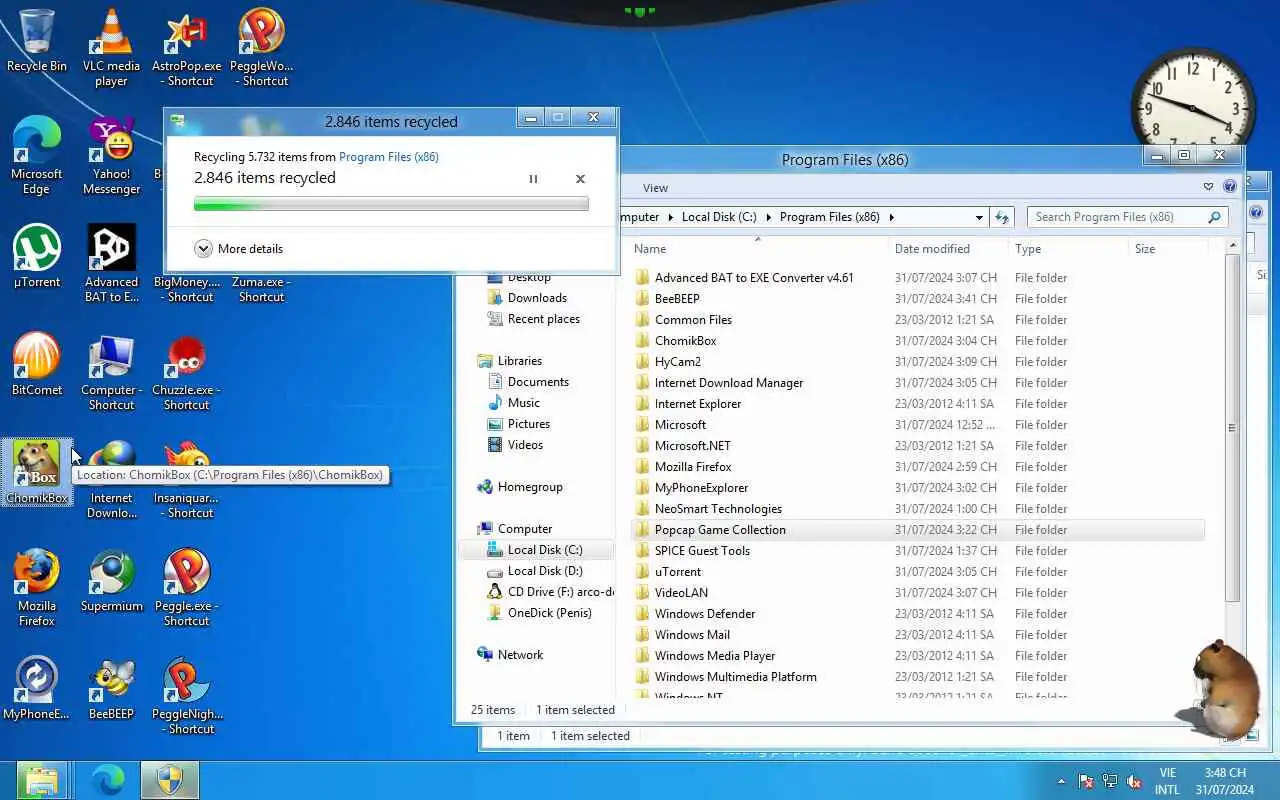
Task: Select the ChomikBox desktop icon
Action: point(37,472)
